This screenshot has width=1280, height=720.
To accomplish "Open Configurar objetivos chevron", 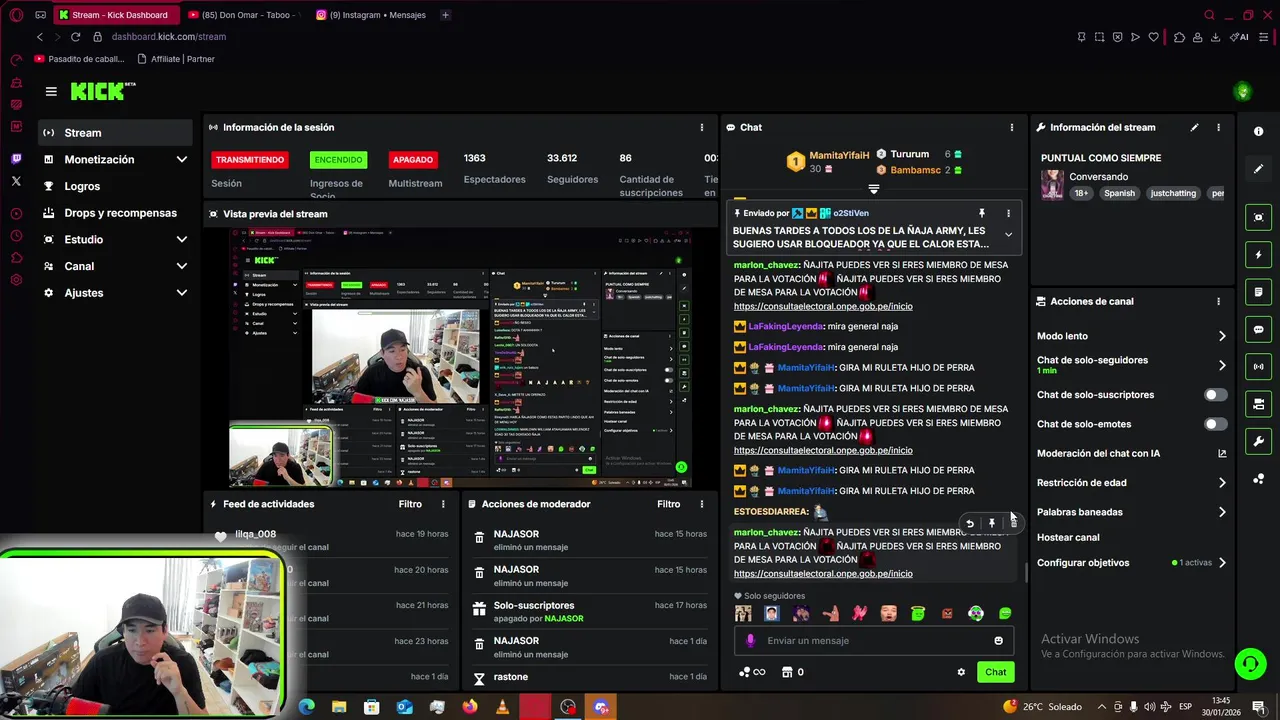I will (x=1221, y=563).
